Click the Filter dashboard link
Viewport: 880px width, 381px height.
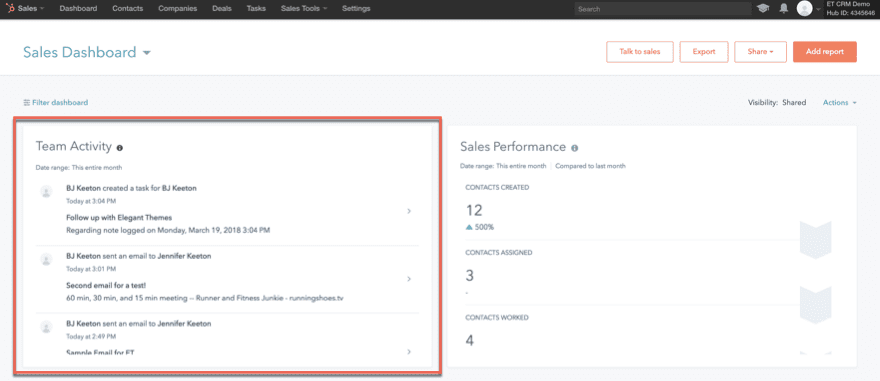pyautogui.click(x=60, y=103)
